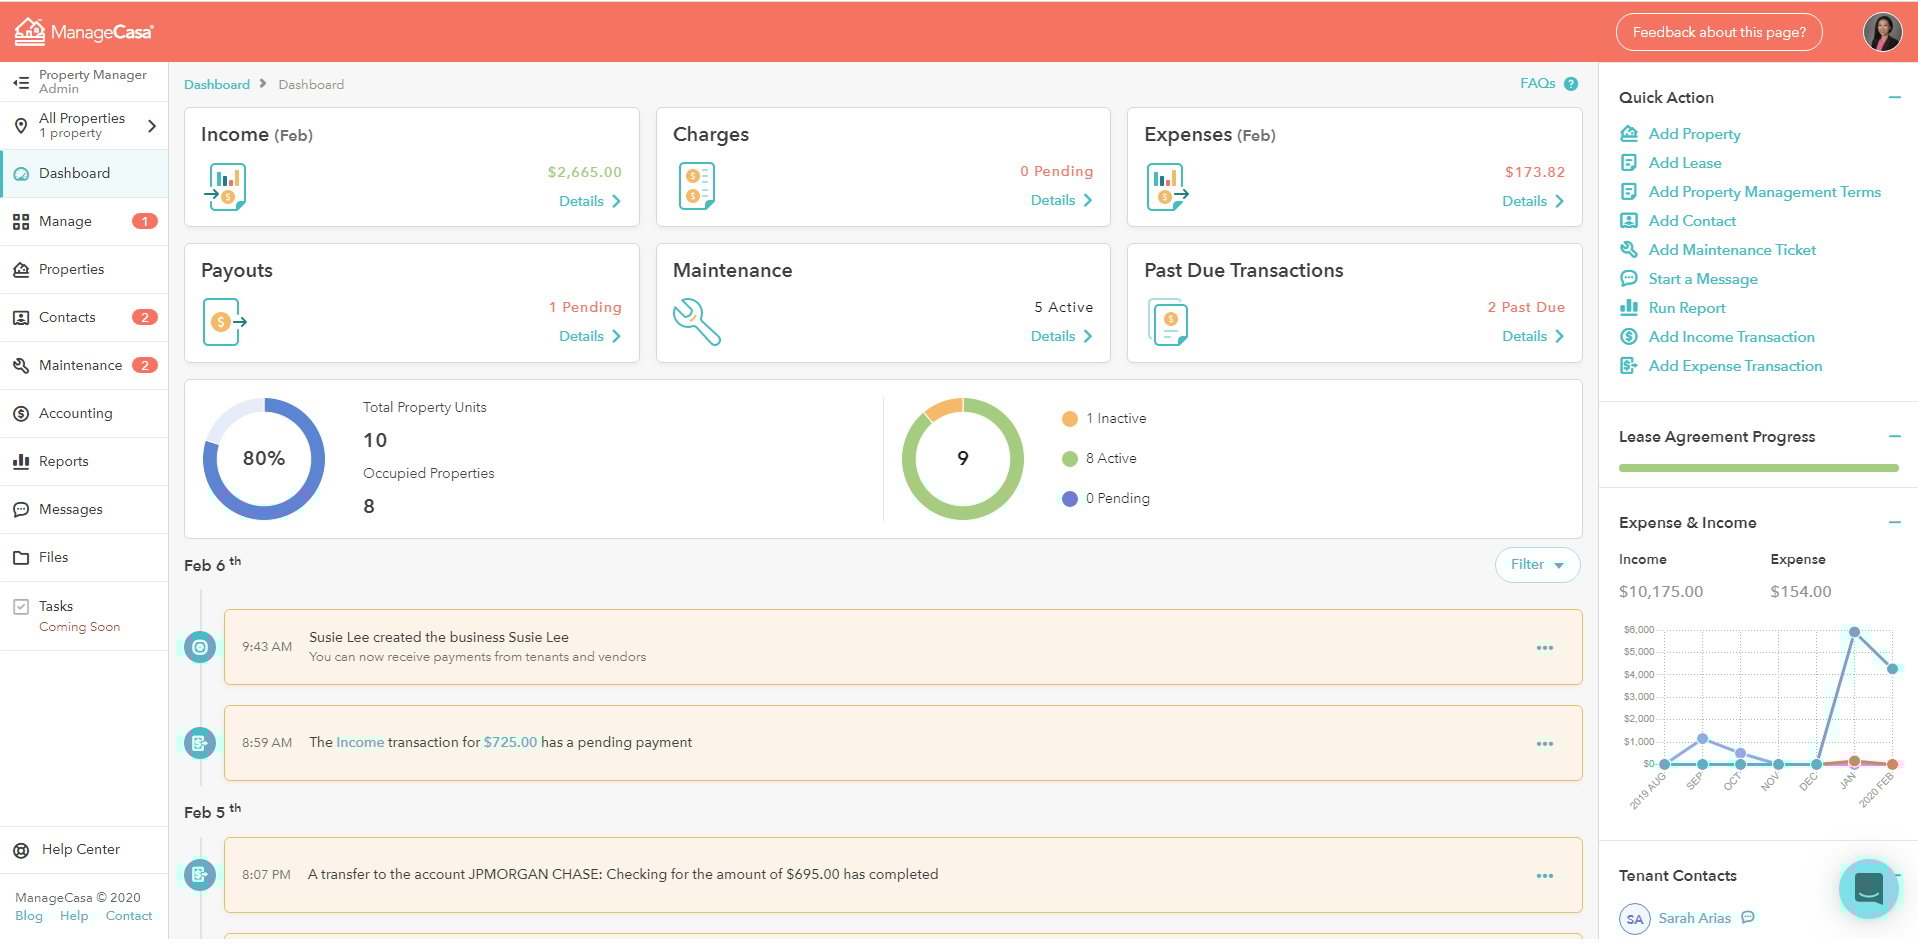Collapse the Expense & Income panel
This screenshot has width=1918, height=952.
coord(1896,522)
